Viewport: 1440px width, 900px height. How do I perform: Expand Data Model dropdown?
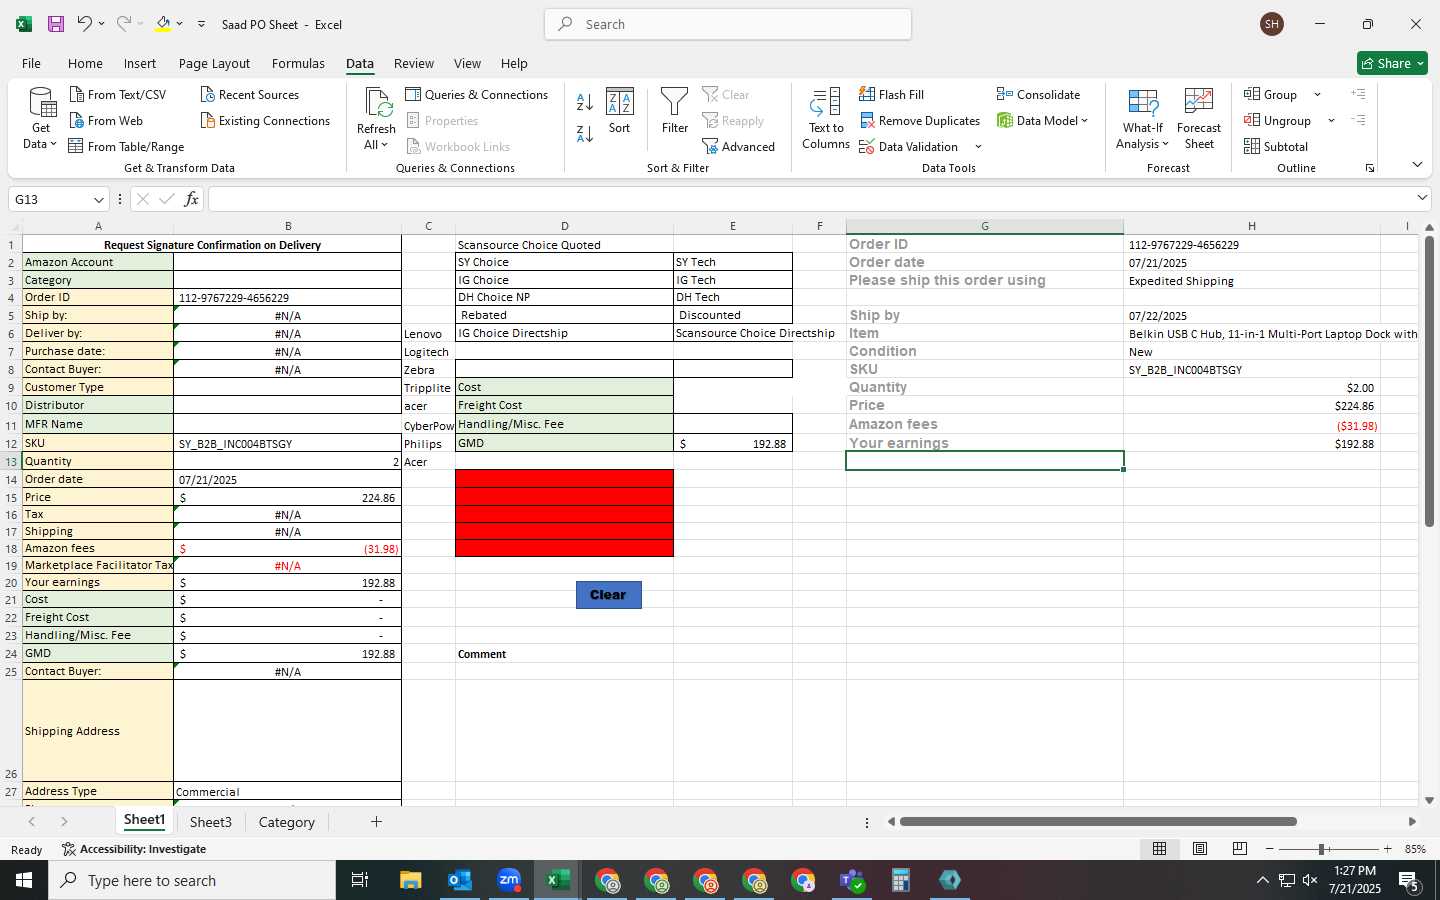tap(1084, 120)
